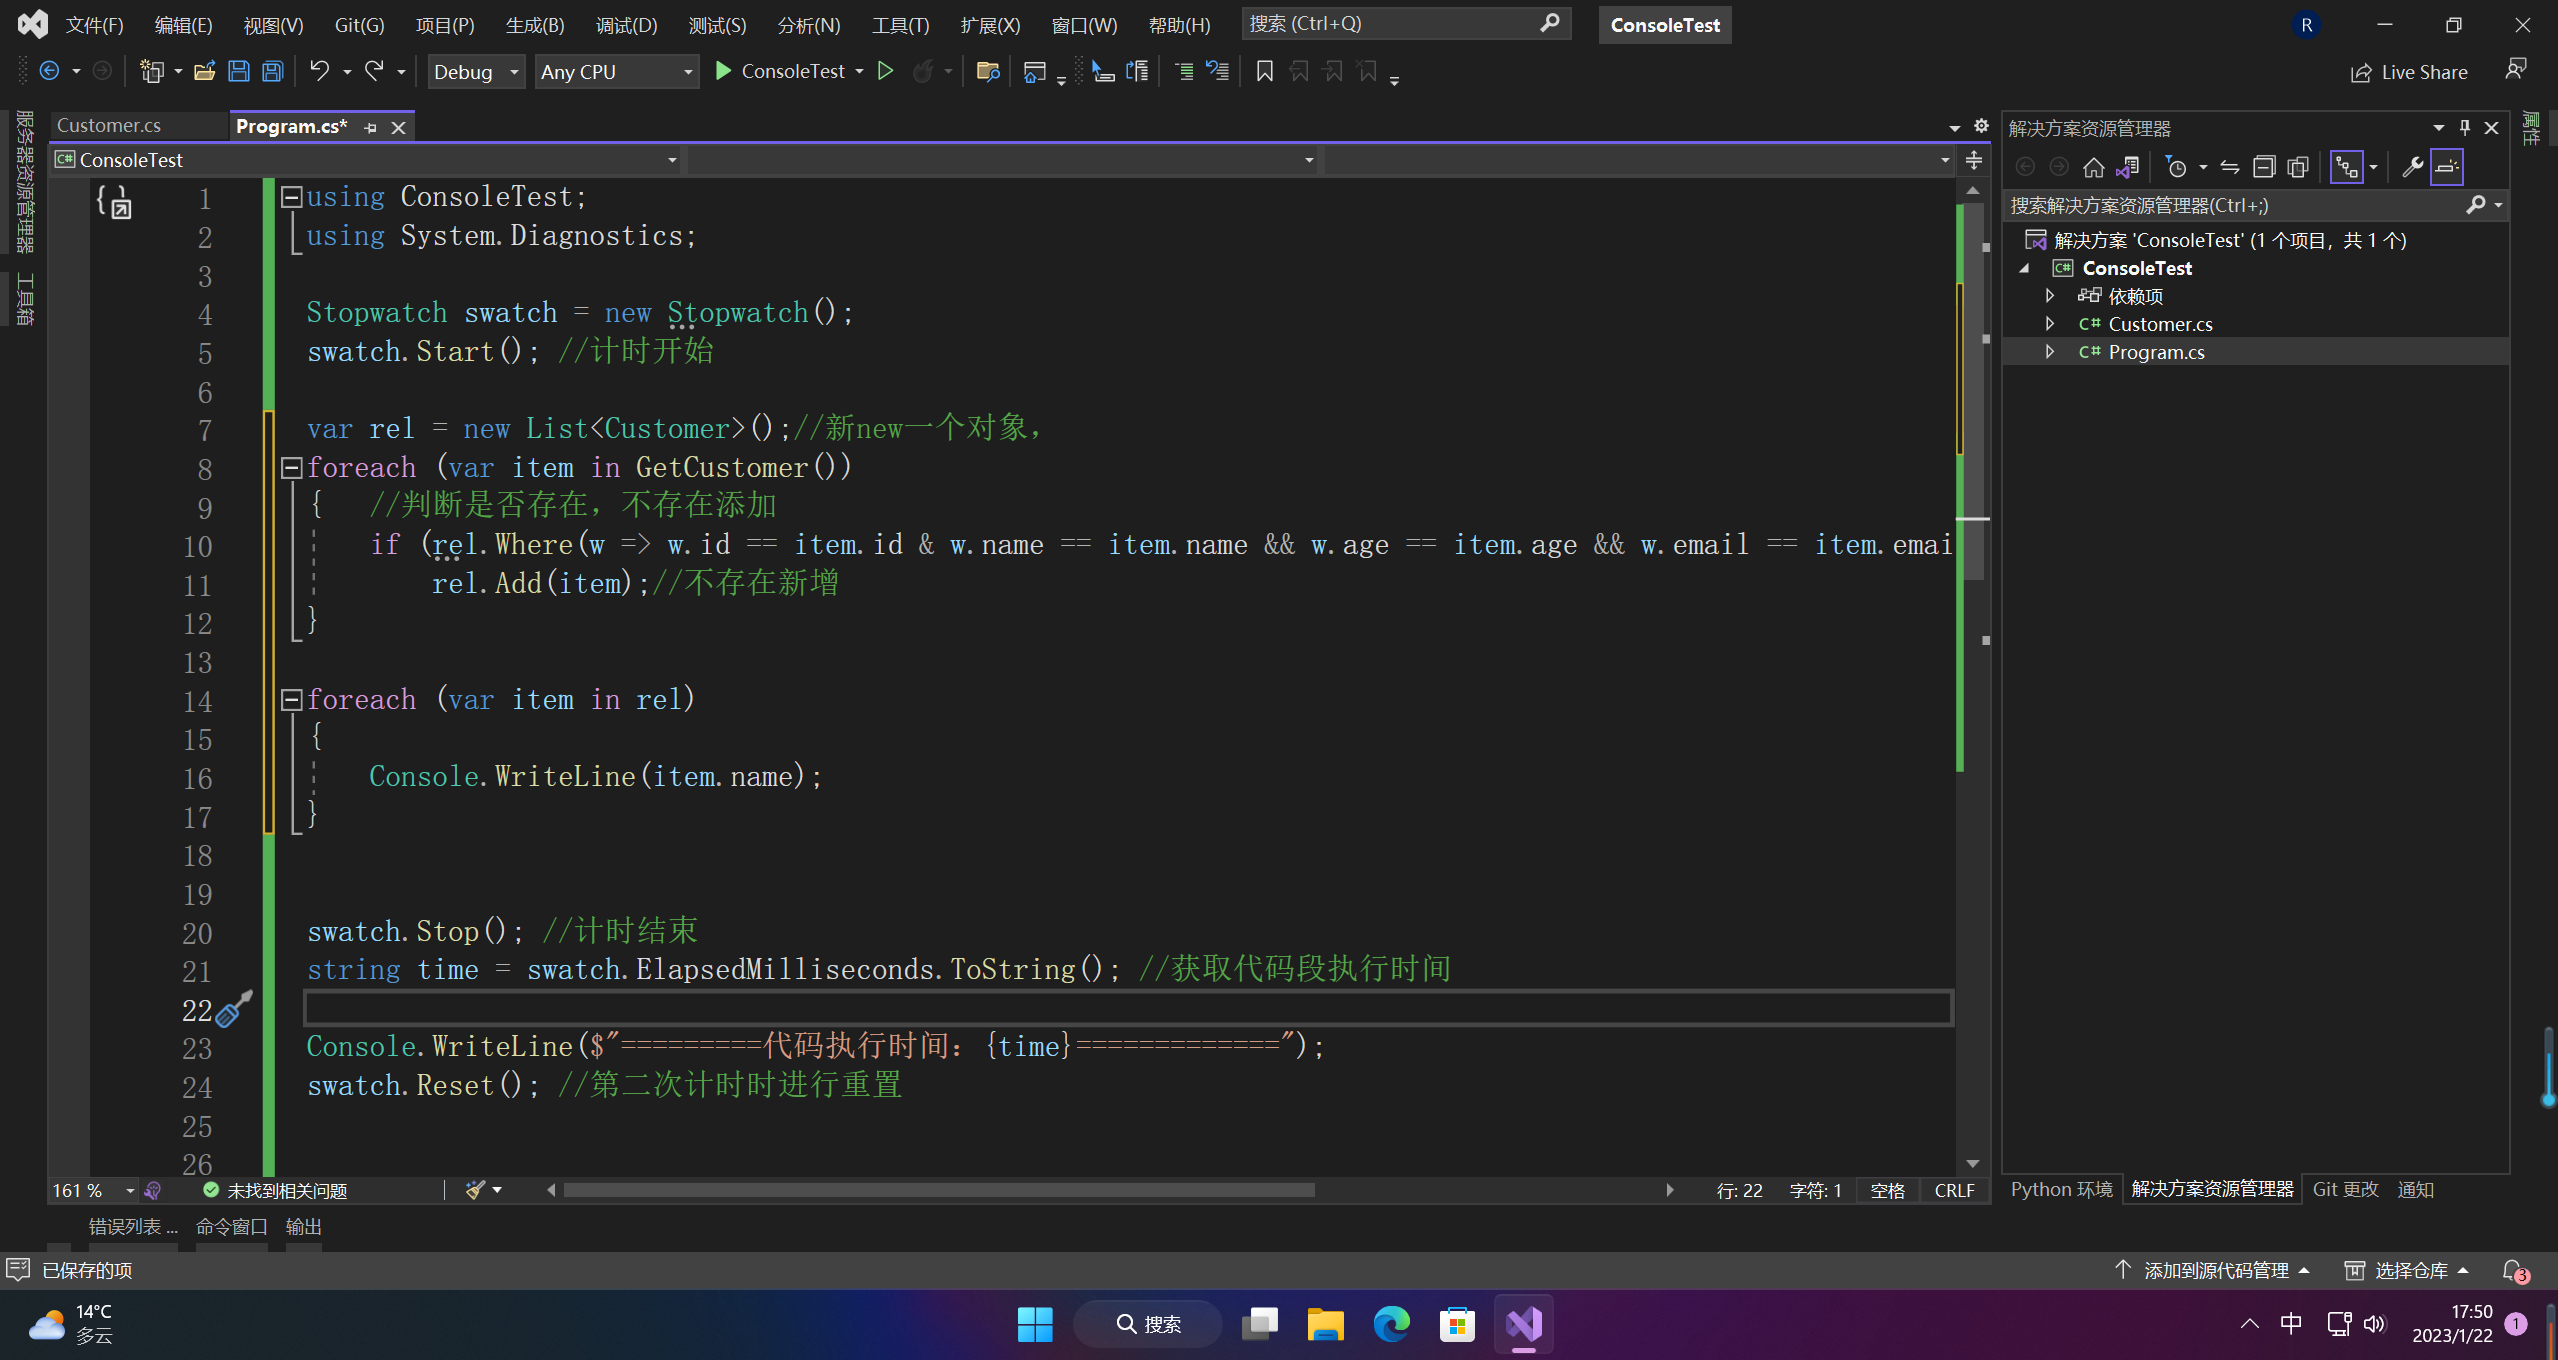The height and width of the screenshot is (1360, 2558).
Task: Click Home icon in Solution Explorer toolbar
Action: [x=2093, y=167]
